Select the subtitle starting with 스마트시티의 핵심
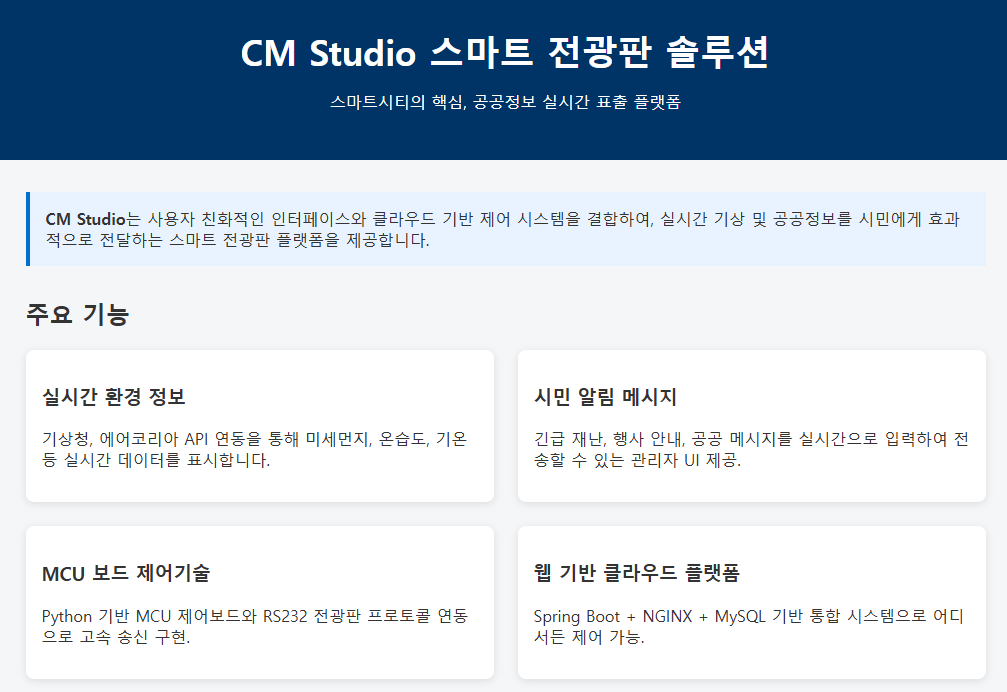 tap(504, 102)
